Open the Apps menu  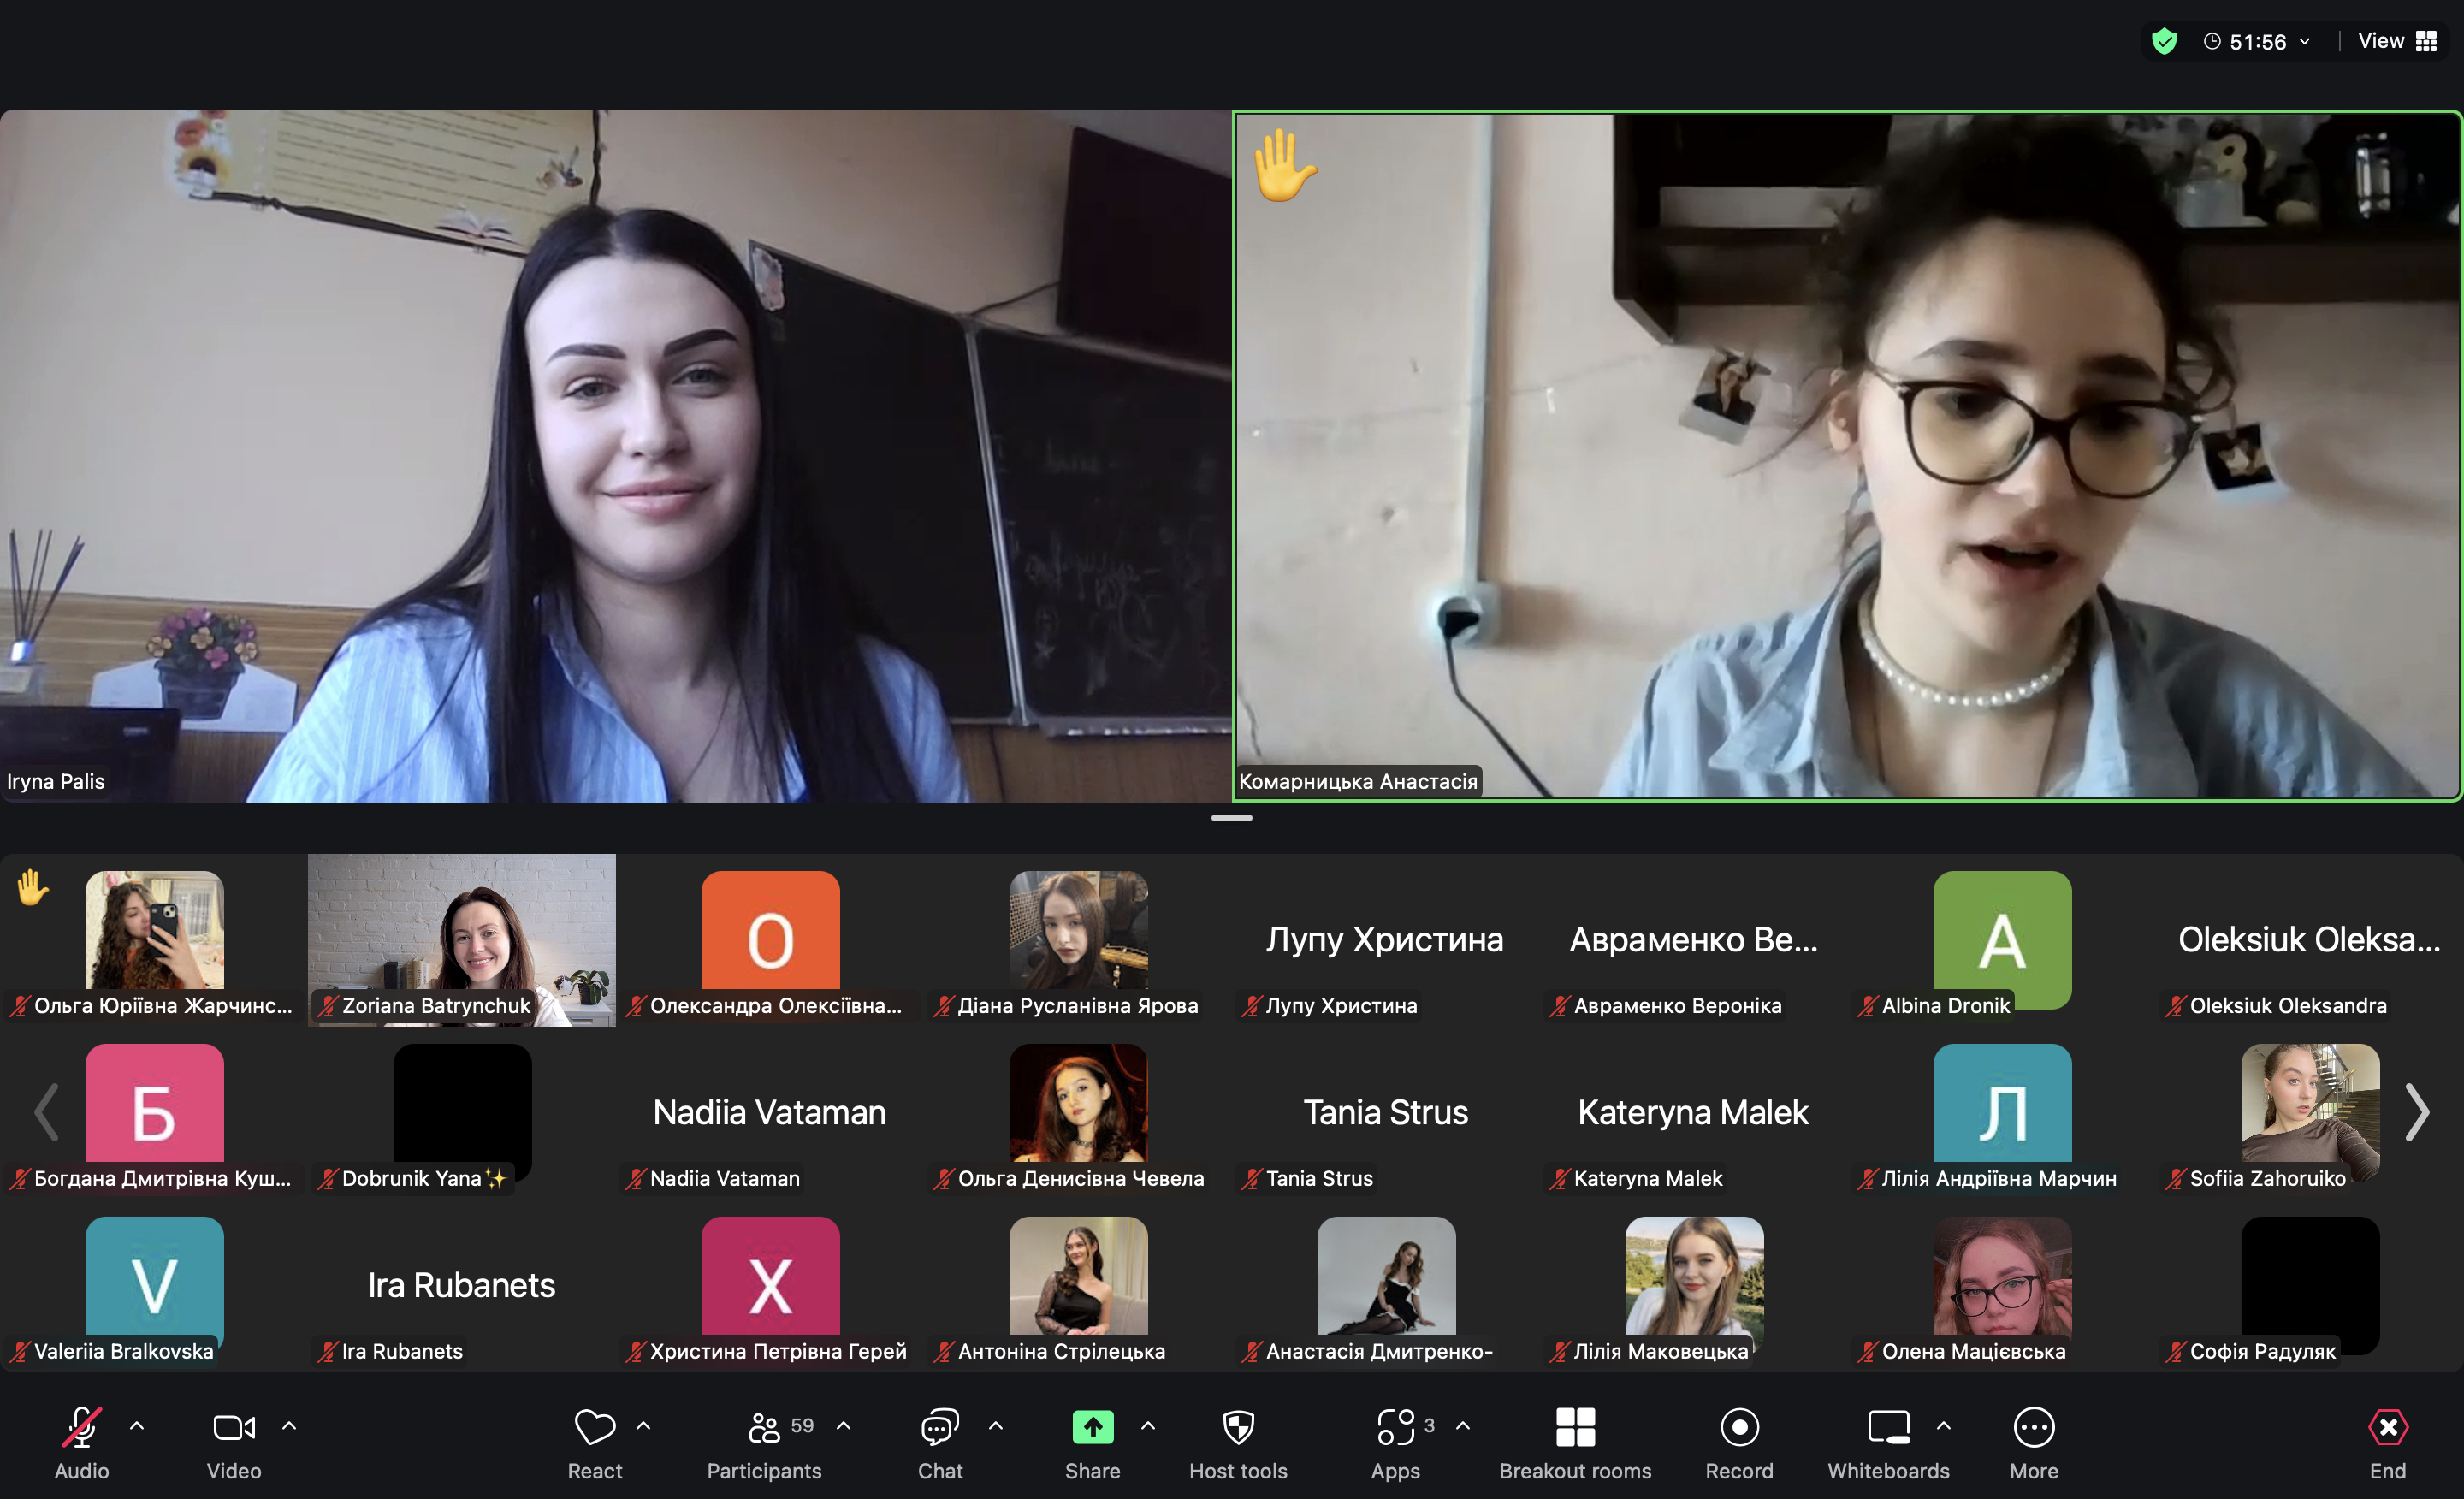pos(1395,1443)
